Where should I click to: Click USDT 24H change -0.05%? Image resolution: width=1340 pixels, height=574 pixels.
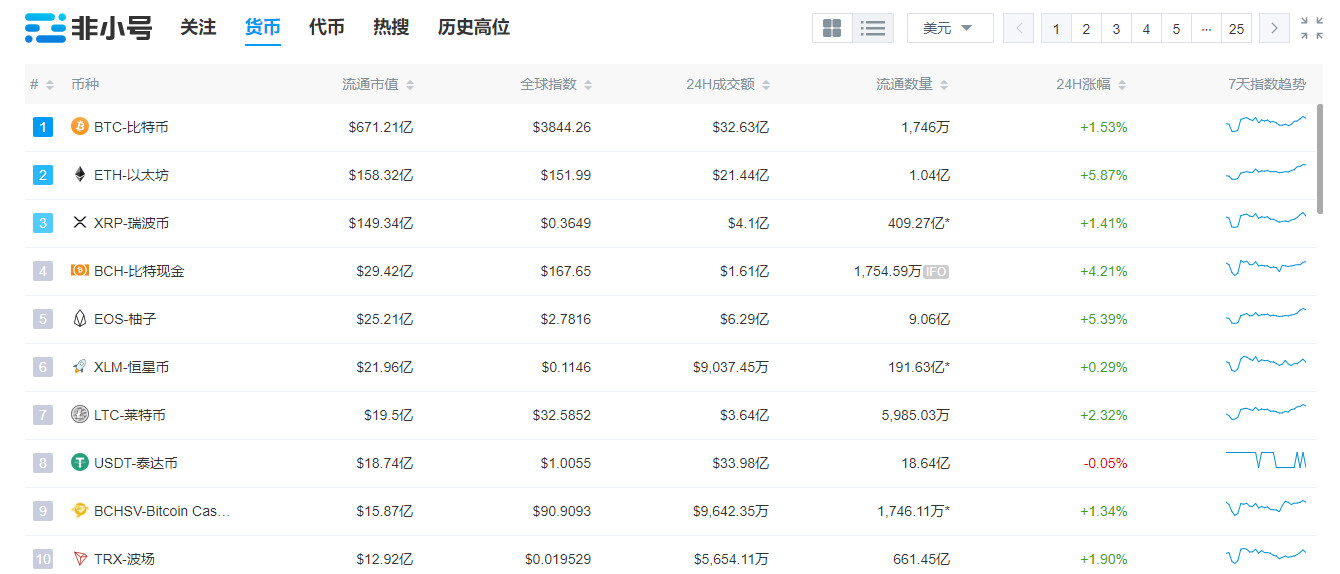pyautogui.click(x=1105, y=463)
